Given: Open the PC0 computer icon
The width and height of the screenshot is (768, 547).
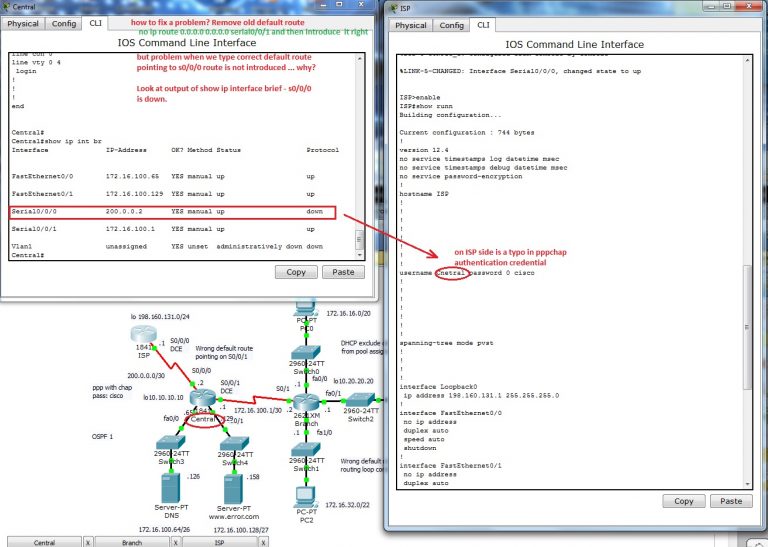Looking at the screenshot, I should pos(306,308).
